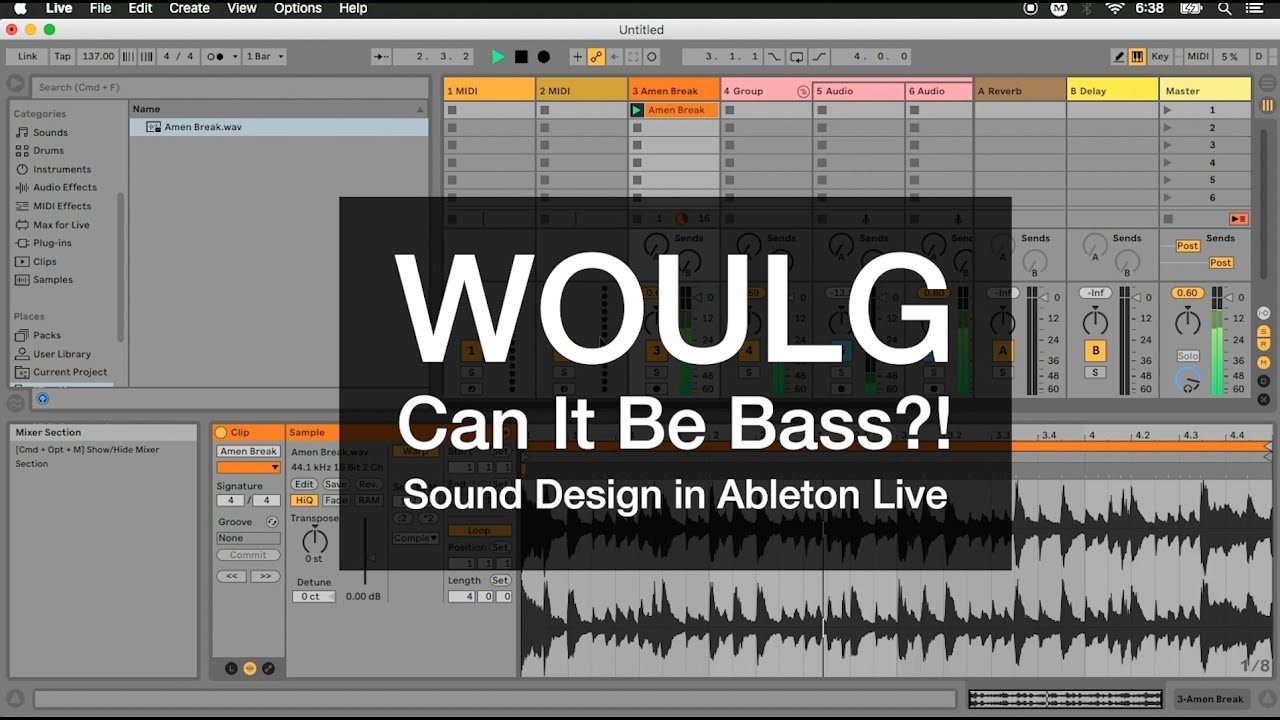Open Apple menu
This screenshot has height=720, width=1280.
[x=20, y=8]
